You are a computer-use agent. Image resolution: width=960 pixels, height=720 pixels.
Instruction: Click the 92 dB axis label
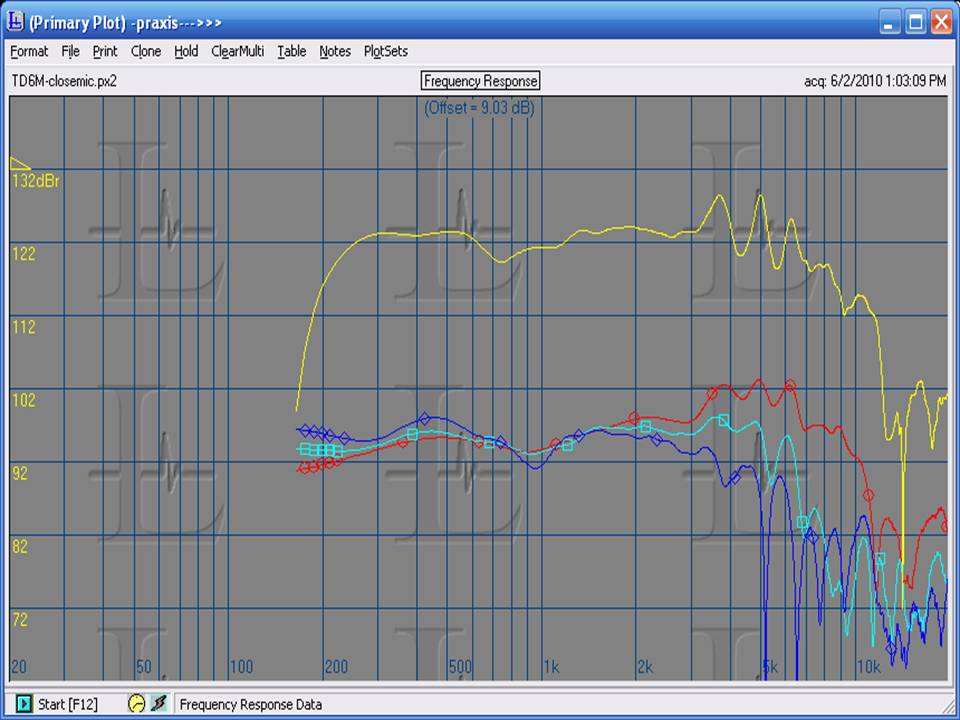[20, 473]
